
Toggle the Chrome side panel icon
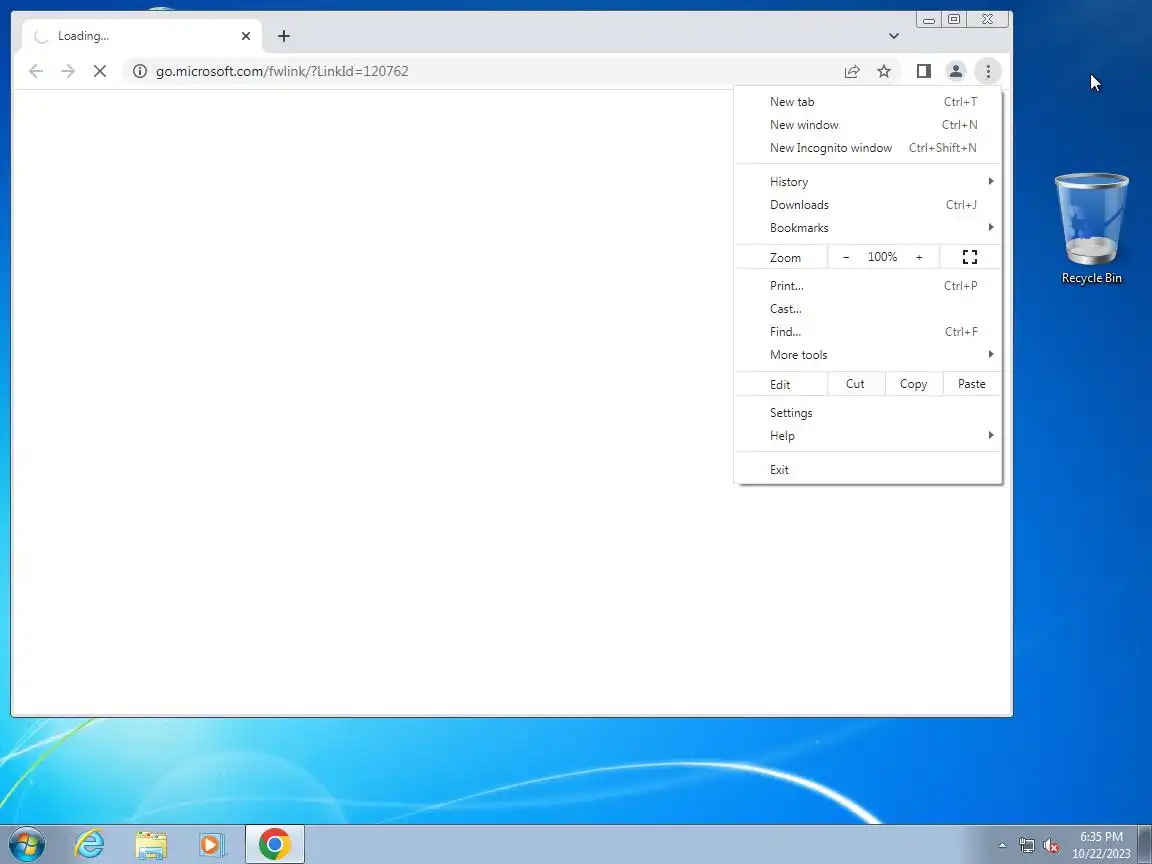[x=924, y=71]
